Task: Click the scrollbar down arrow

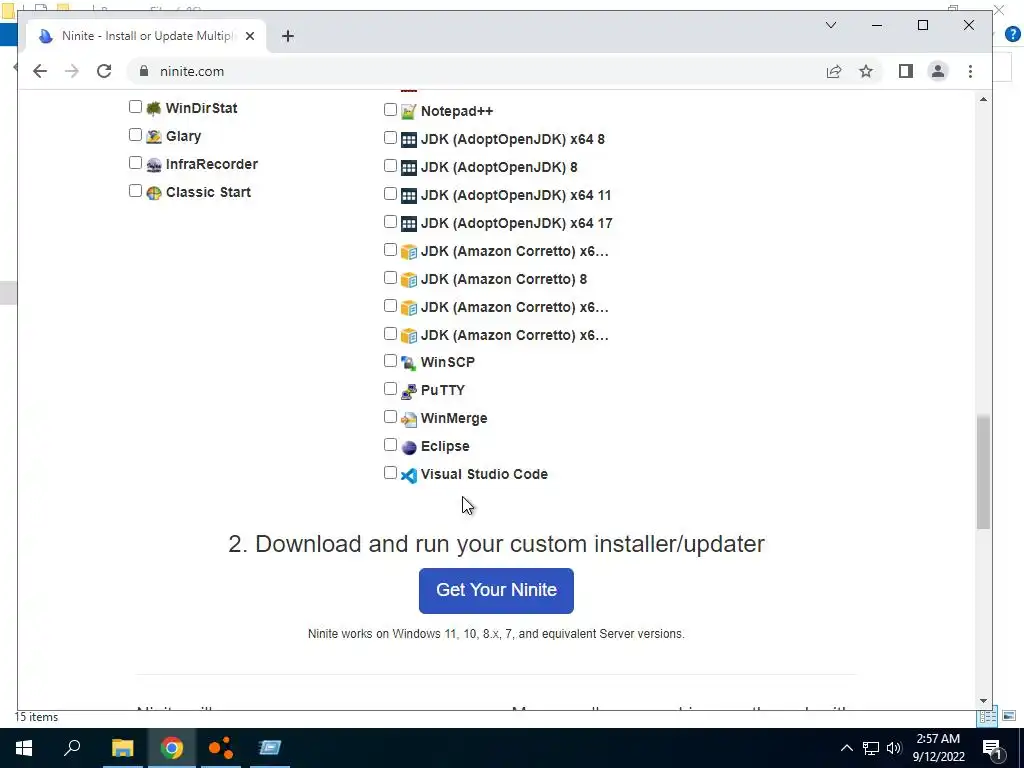Action: pos(984,701)
